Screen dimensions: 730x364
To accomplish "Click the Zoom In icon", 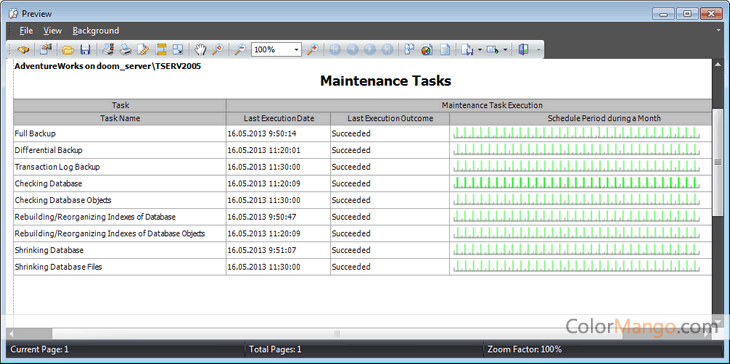I will 313,49.
